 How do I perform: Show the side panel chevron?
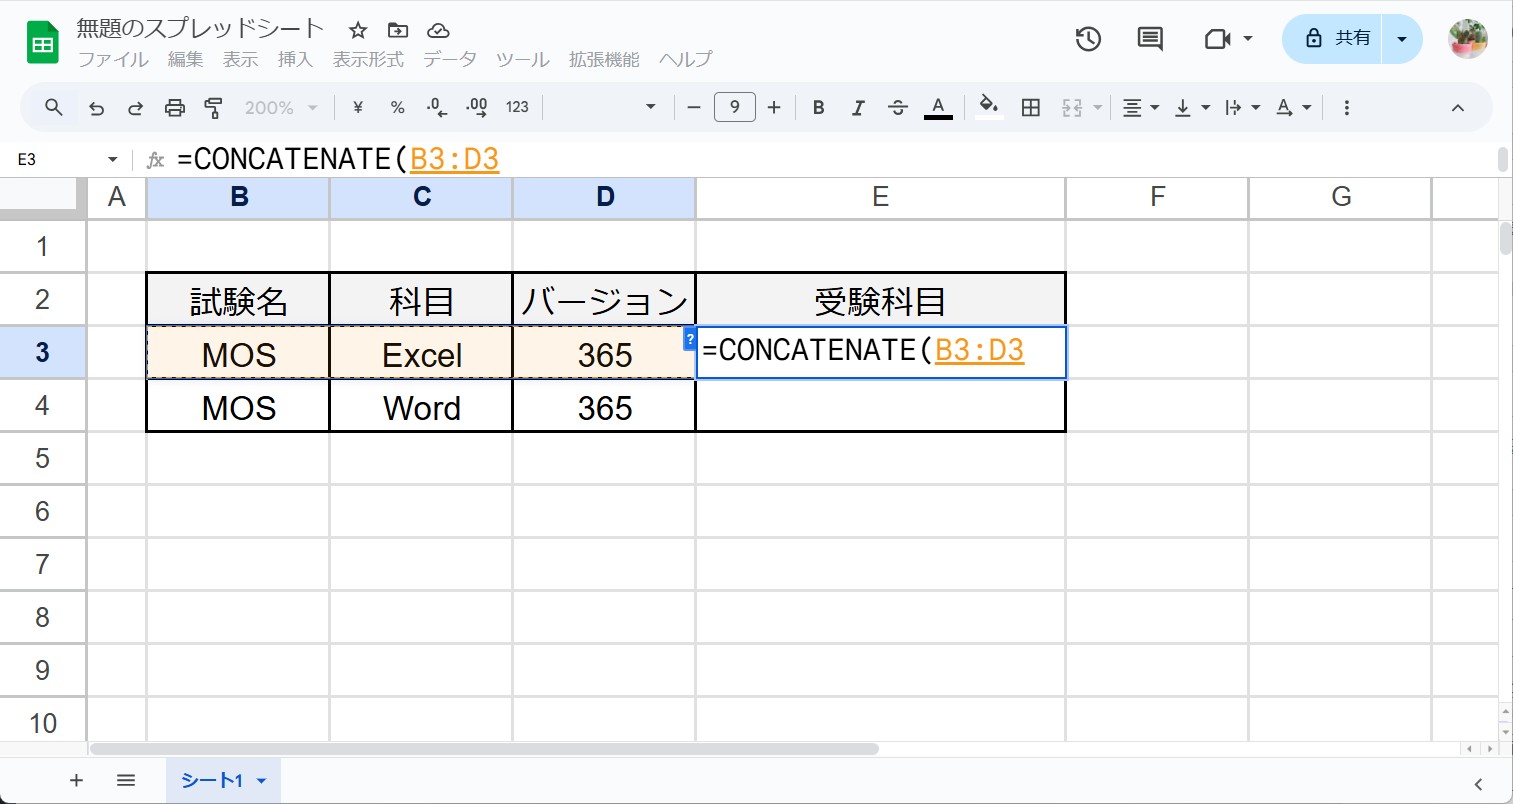tap(1478, 784)
